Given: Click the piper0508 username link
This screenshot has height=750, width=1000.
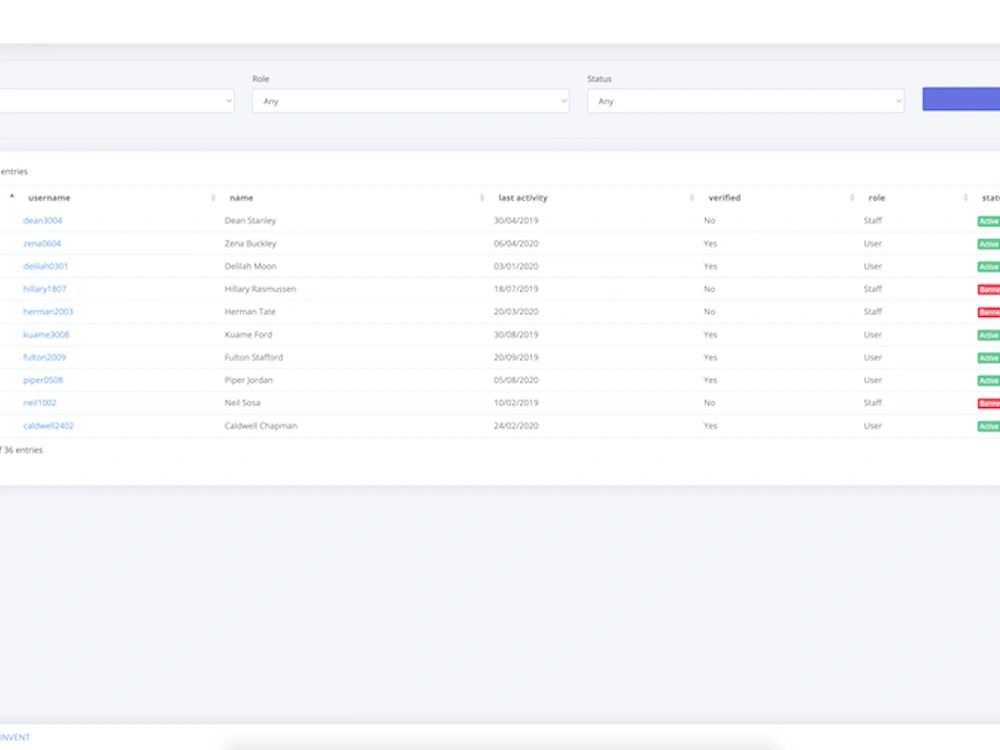Looking at the screenshot, I should pos(43,380).
